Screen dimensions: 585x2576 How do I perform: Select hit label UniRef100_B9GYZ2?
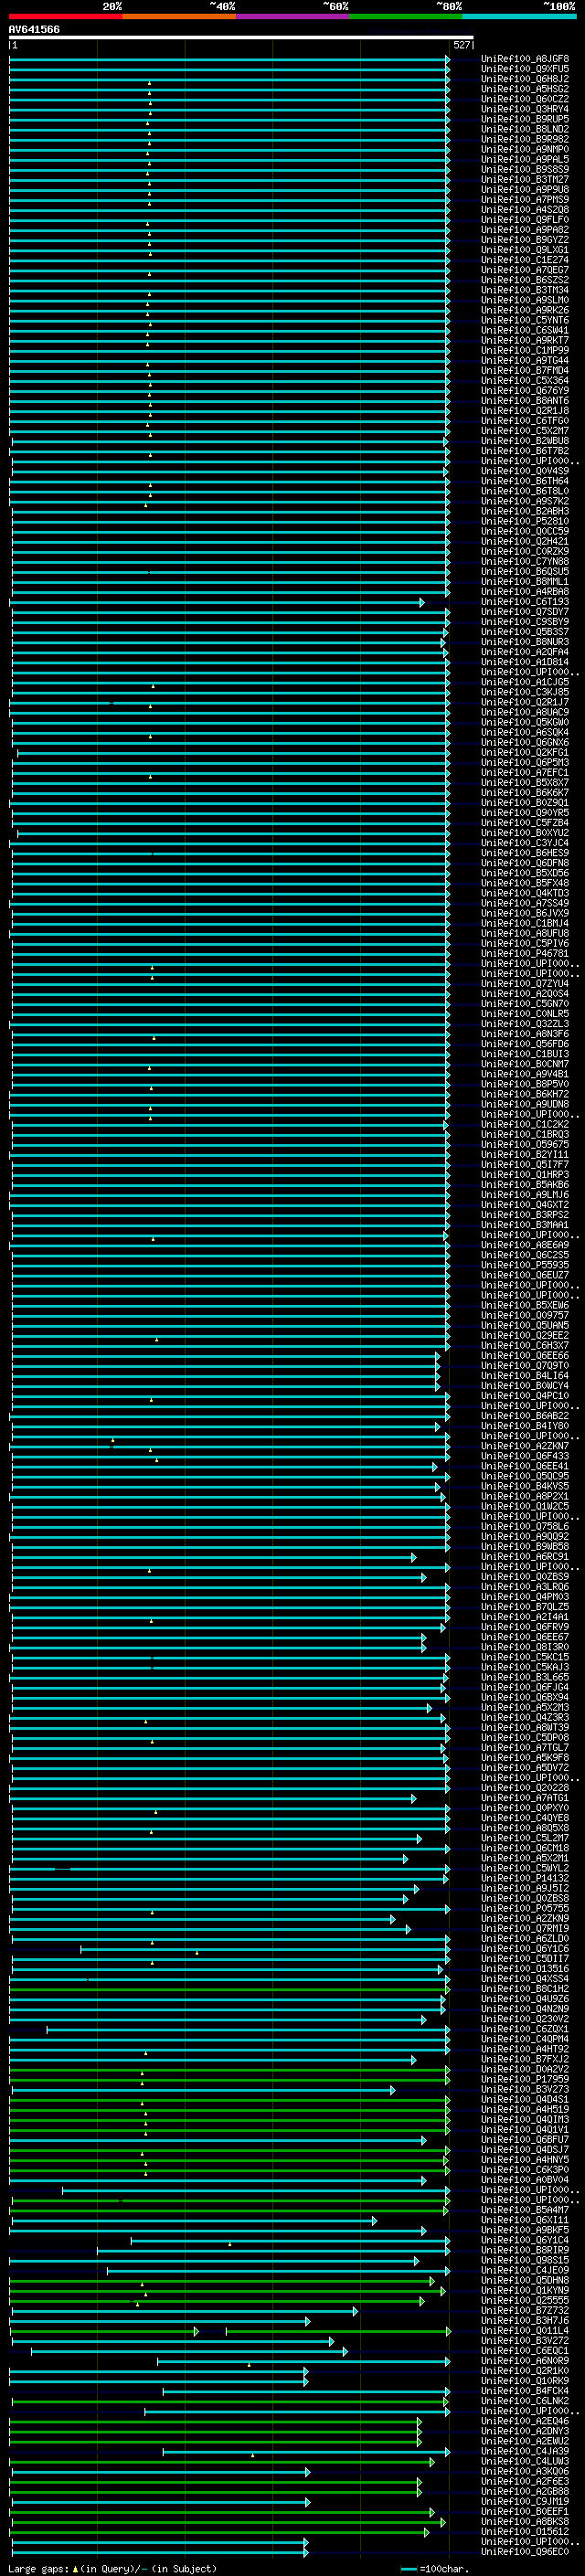[525, 240]
